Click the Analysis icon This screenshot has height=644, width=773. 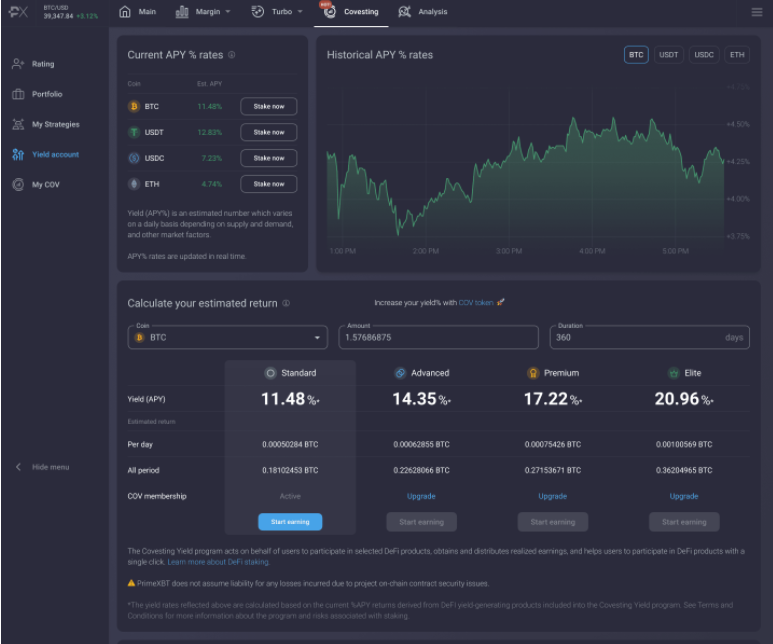coord(404,11)
